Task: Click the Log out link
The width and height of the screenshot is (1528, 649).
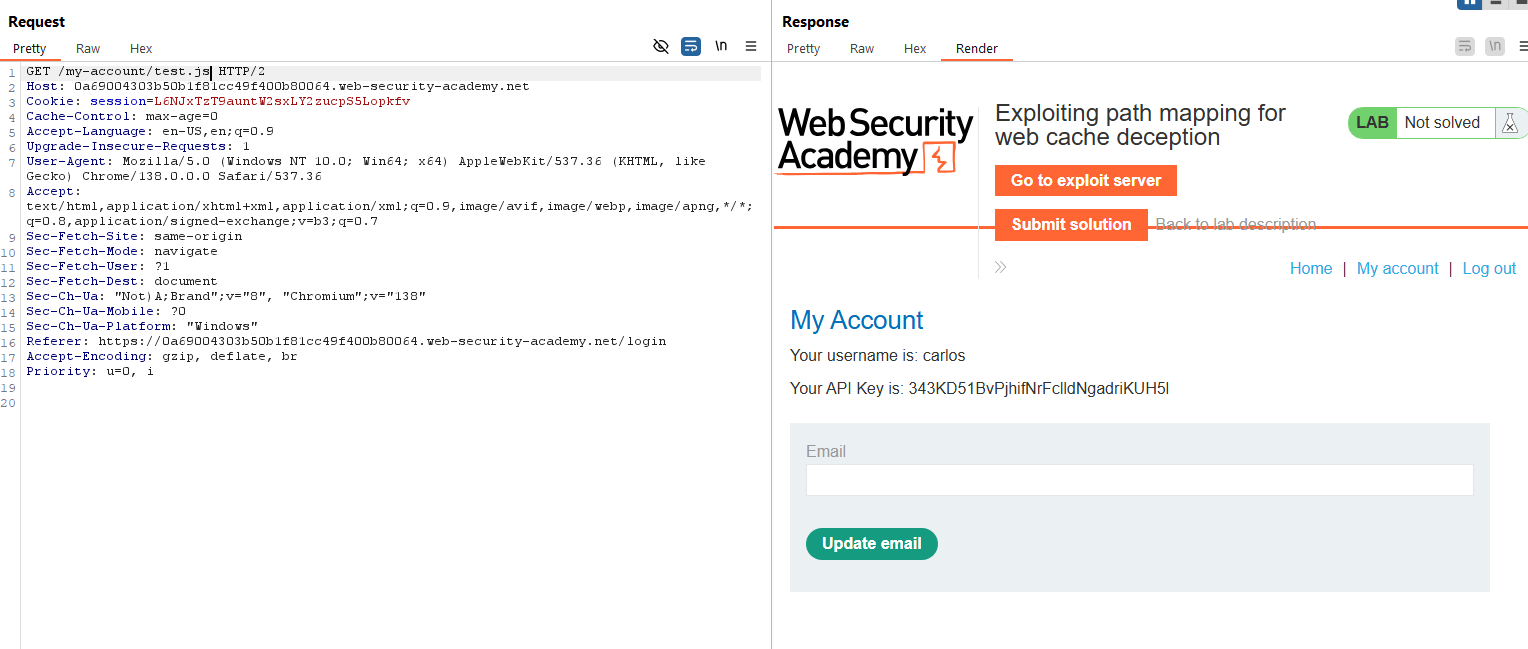Action: [x=1489, y=268]
